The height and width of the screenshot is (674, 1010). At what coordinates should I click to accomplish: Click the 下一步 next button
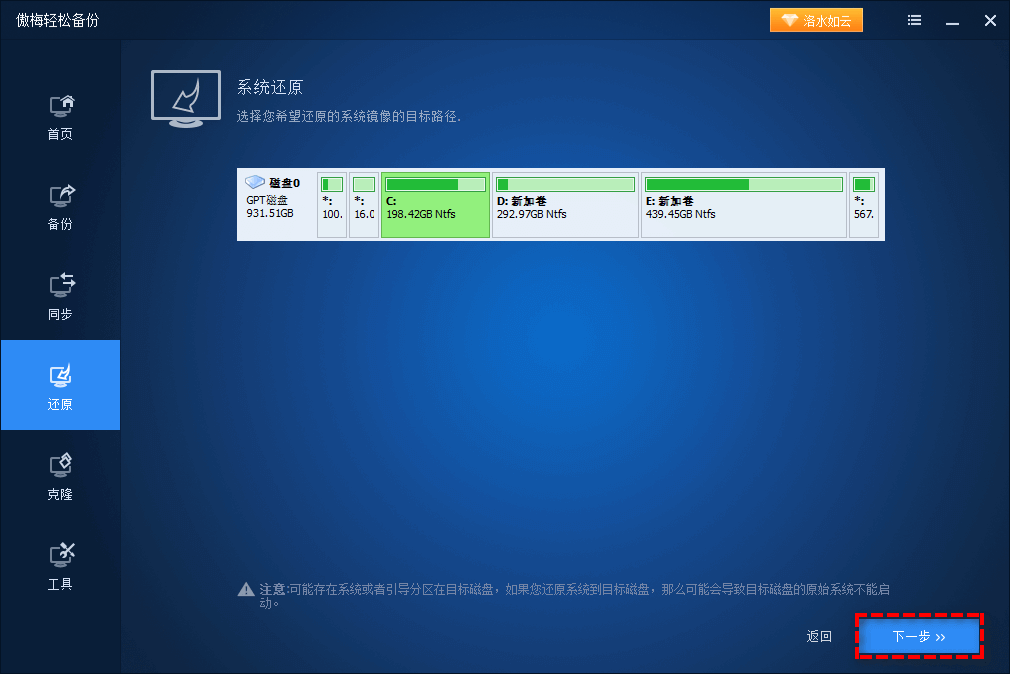pos(918,636)
